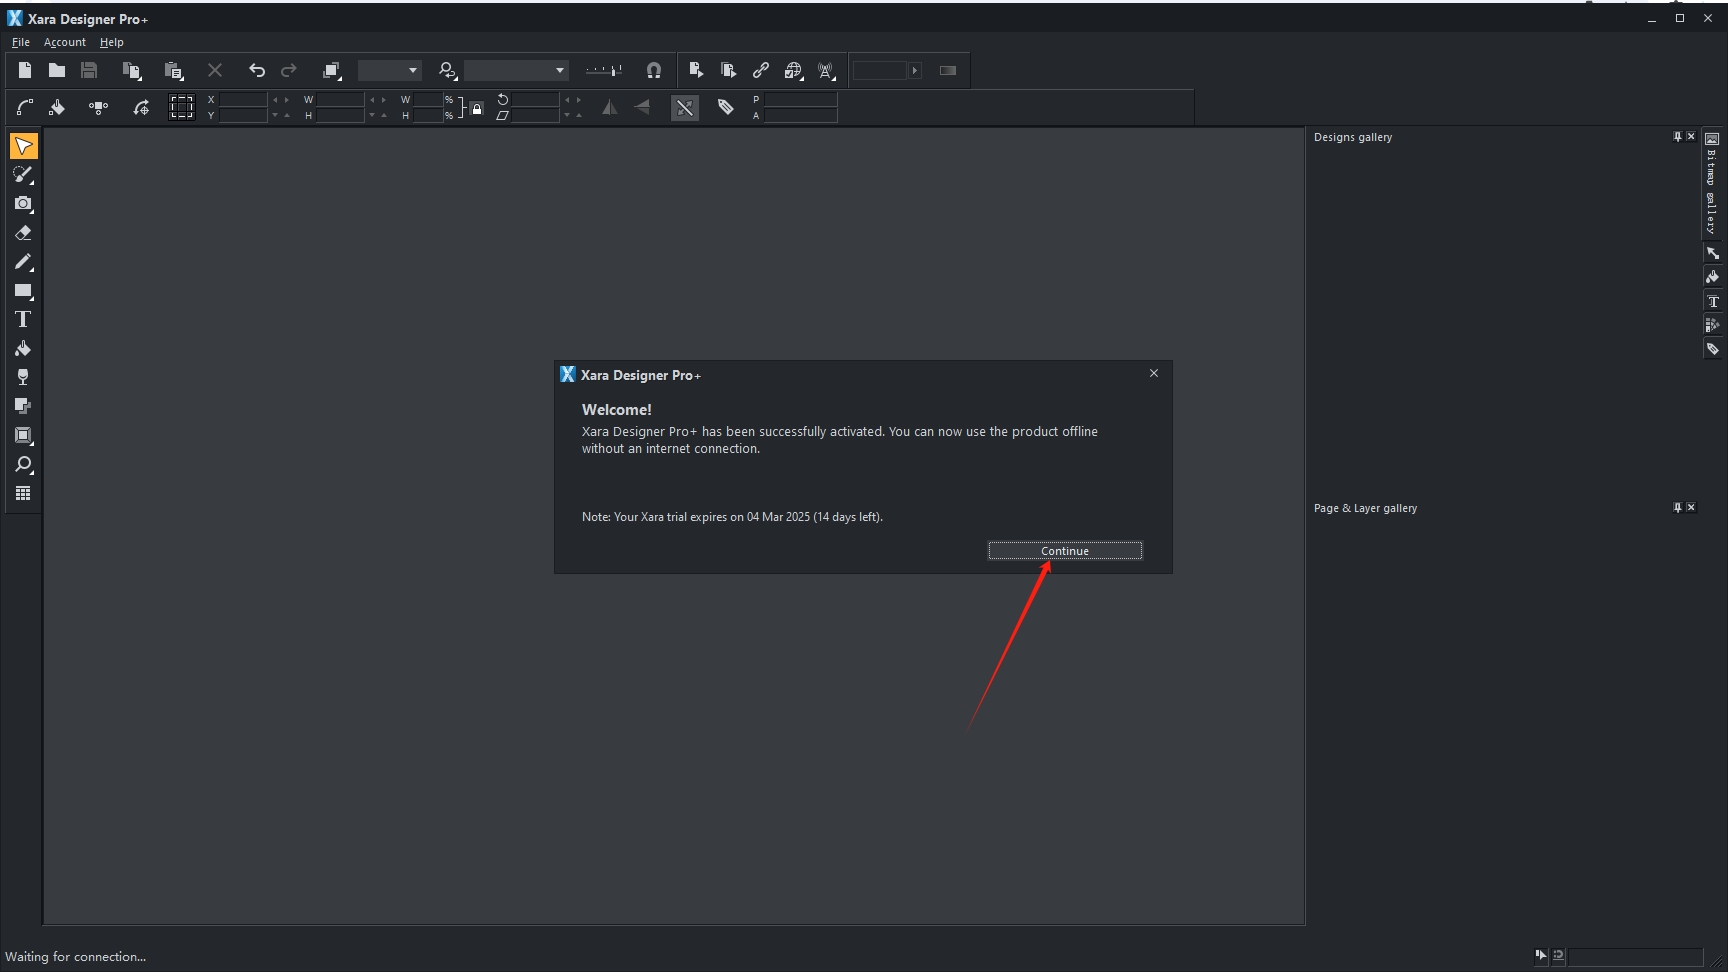Pick the Eraser tool
The width and height of the screenshot is (1728, 972).
point(23,233)
